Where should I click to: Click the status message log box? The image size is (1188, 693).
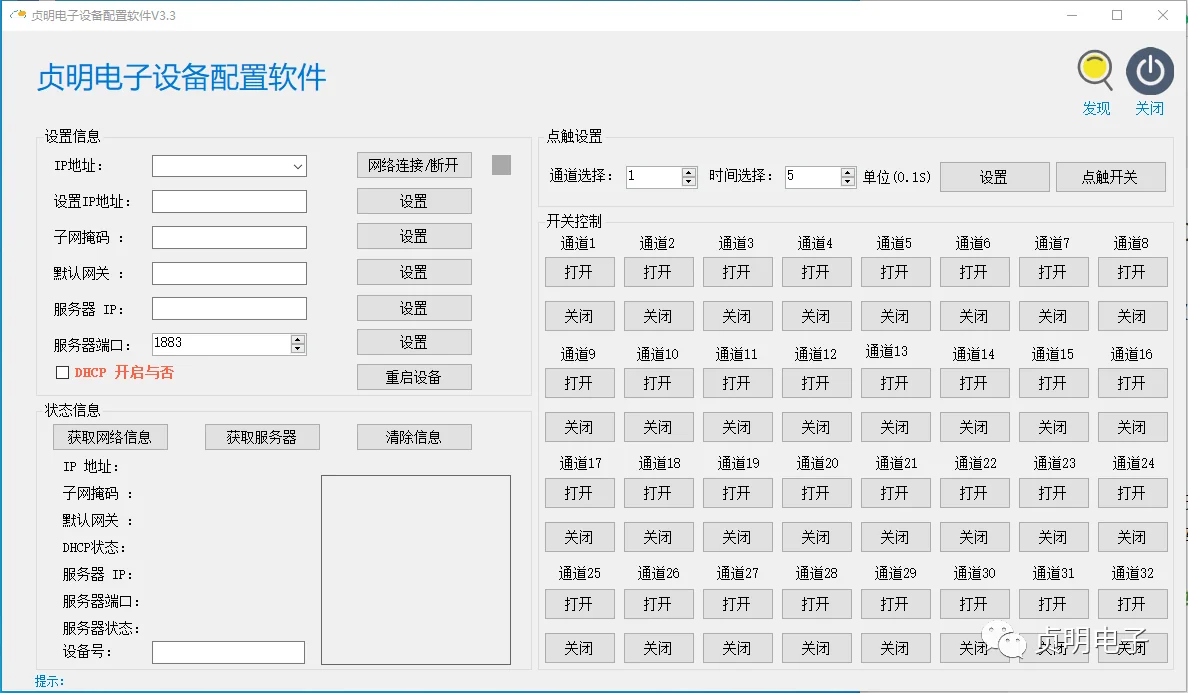coord(416,570)
